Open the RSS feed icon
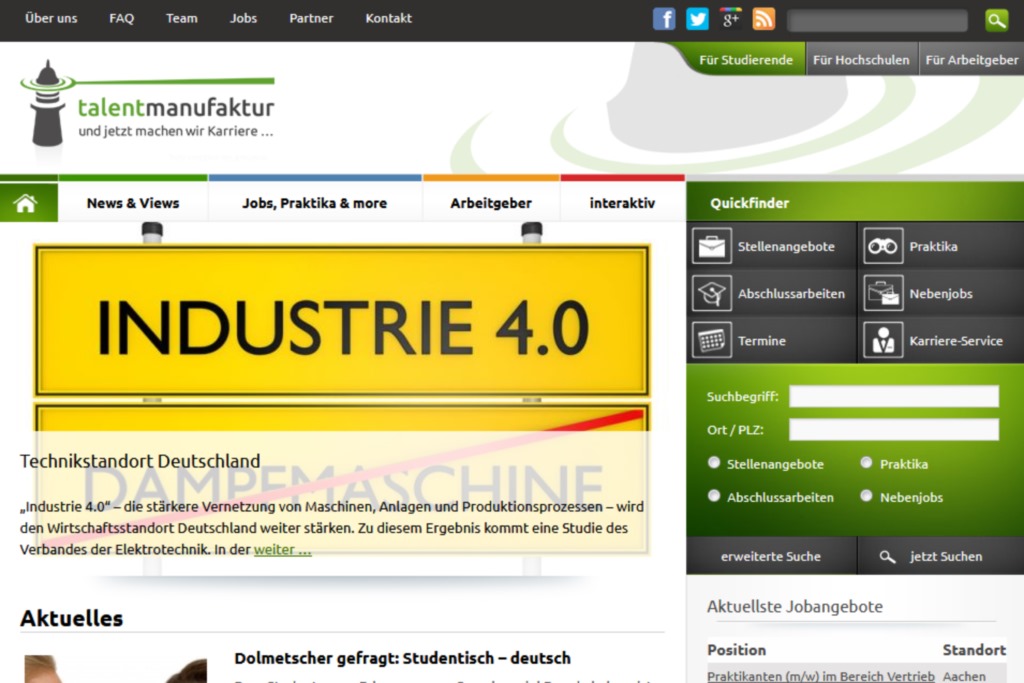Viewport: 1024px width, 683px height. pos(763,19)
